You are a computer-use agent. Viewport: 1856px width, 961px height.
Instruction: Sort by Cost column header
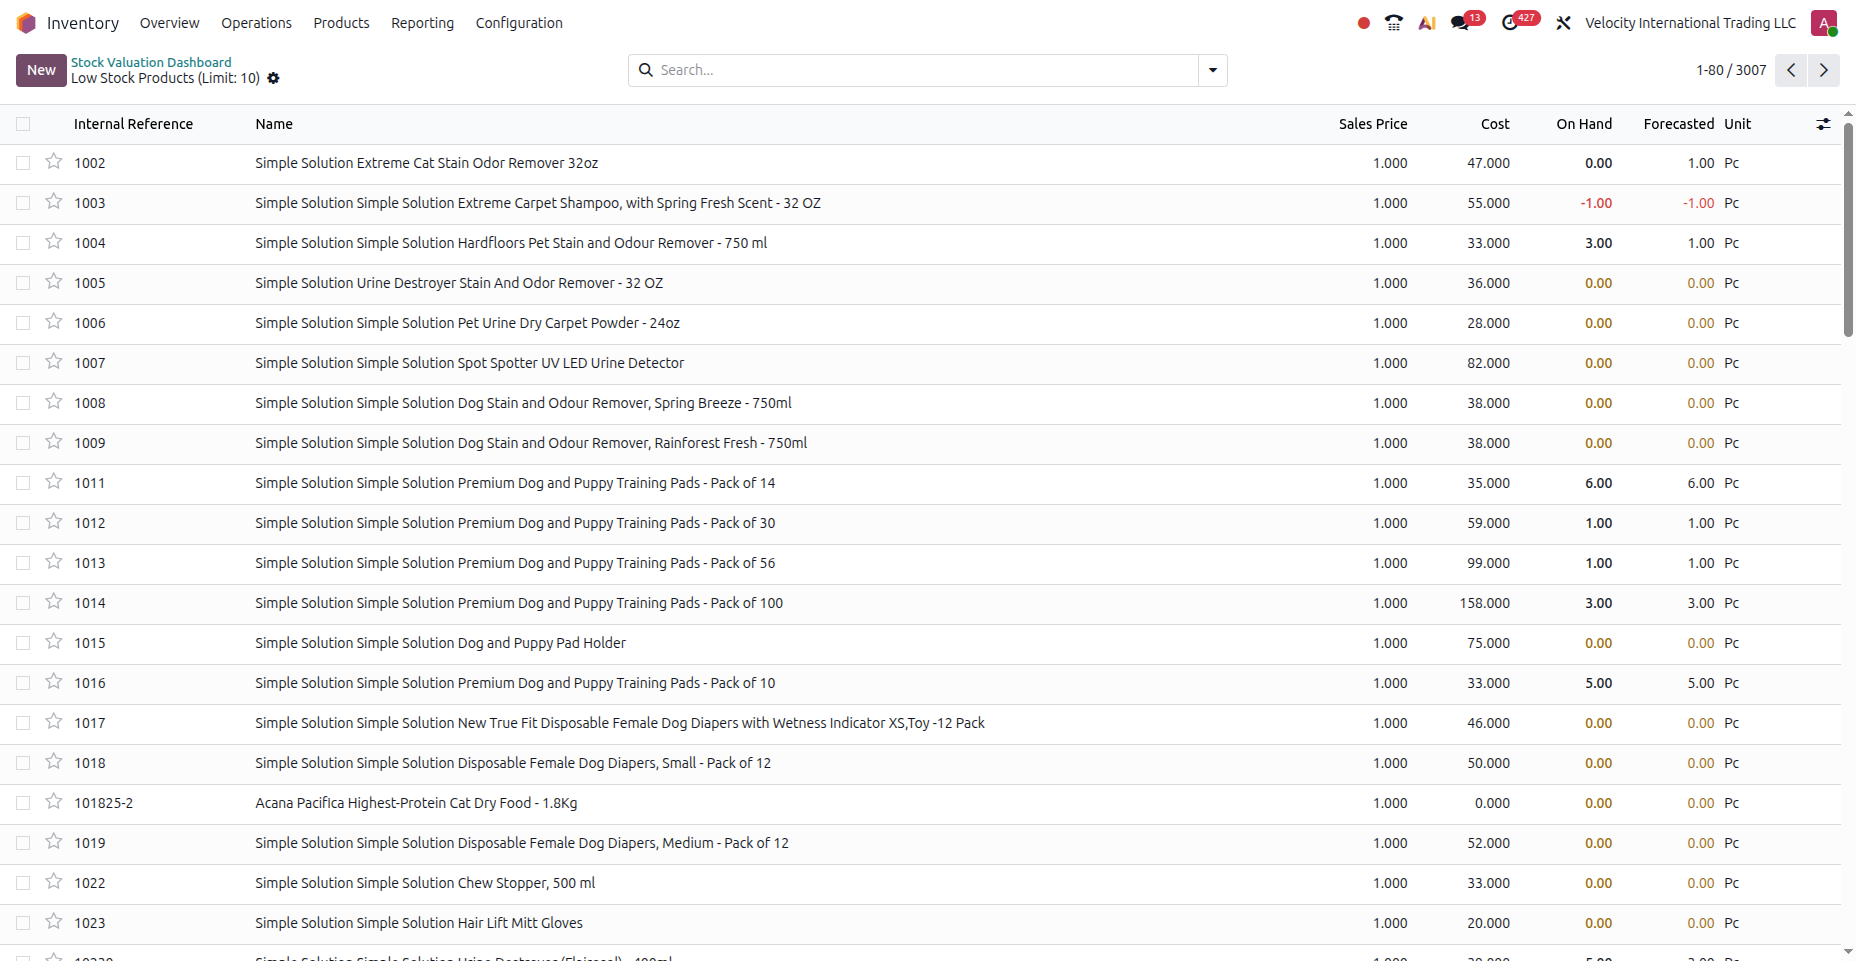point(1495,124)
